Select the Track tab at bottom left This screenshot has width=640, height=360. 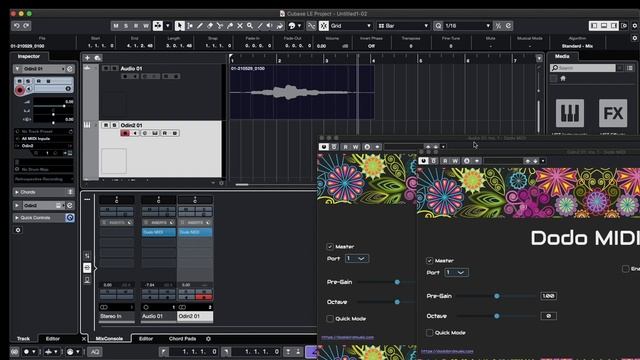[23, 339]
